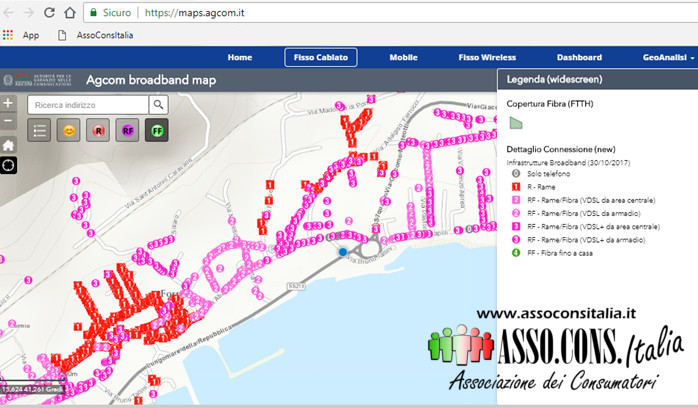Open the layer list icon button

click(x=40, y=130)
